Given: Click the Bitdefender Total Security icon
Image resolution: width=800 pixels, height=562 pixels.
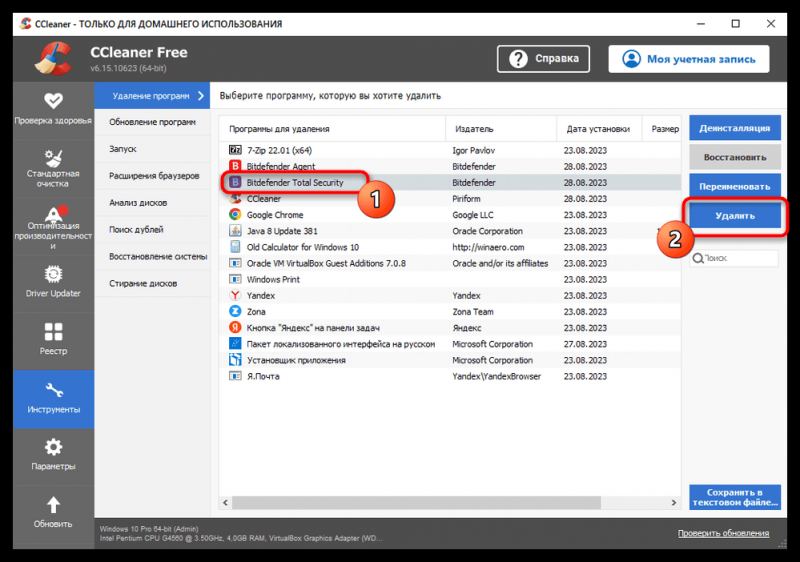Looking at the screenshot, I should tap(235, 183).
